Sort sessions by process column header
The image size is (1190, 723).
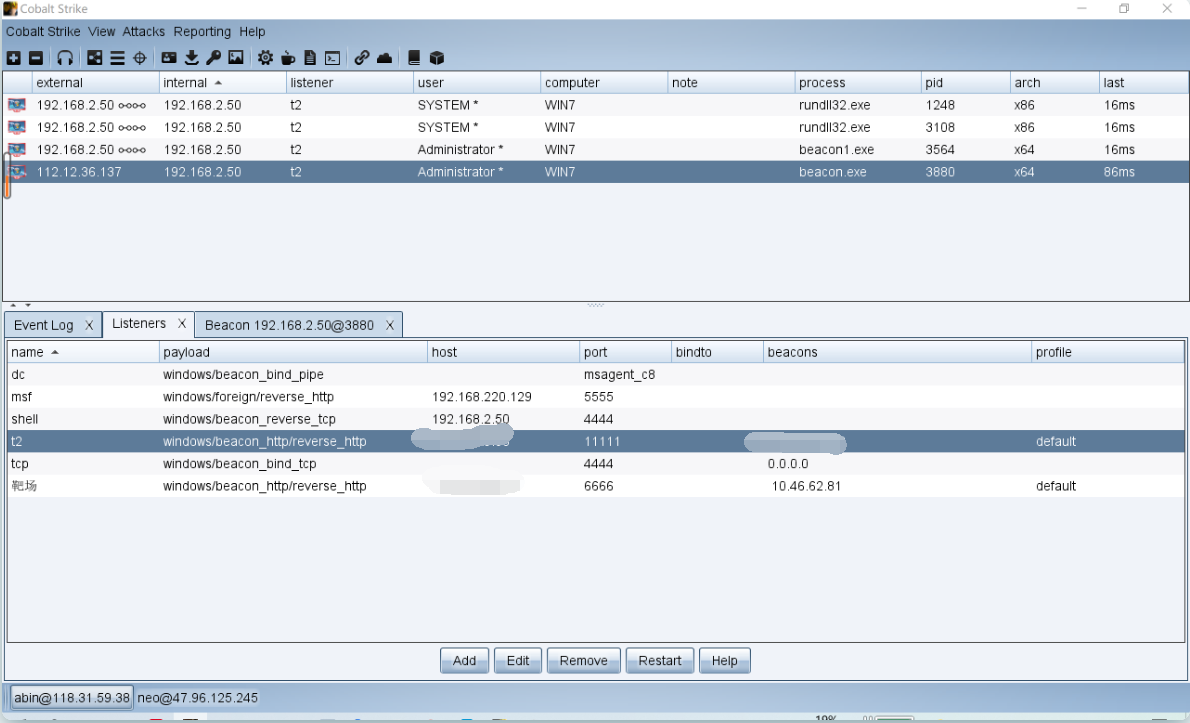pos(858,83)
